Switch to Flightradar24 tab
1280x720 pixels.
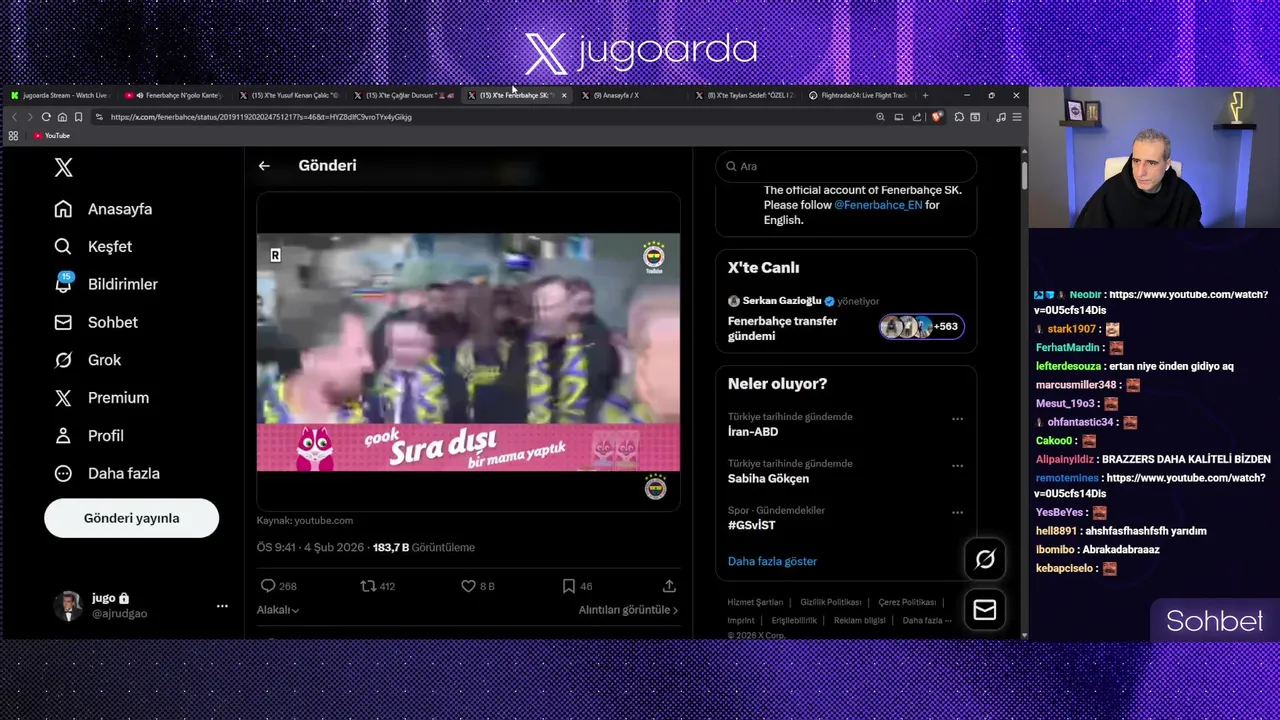[x=860, y=95]
